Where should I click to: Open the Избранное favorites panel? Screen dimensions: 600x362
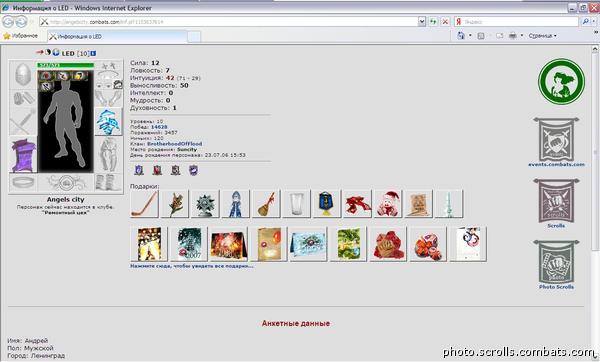(21, 36)
